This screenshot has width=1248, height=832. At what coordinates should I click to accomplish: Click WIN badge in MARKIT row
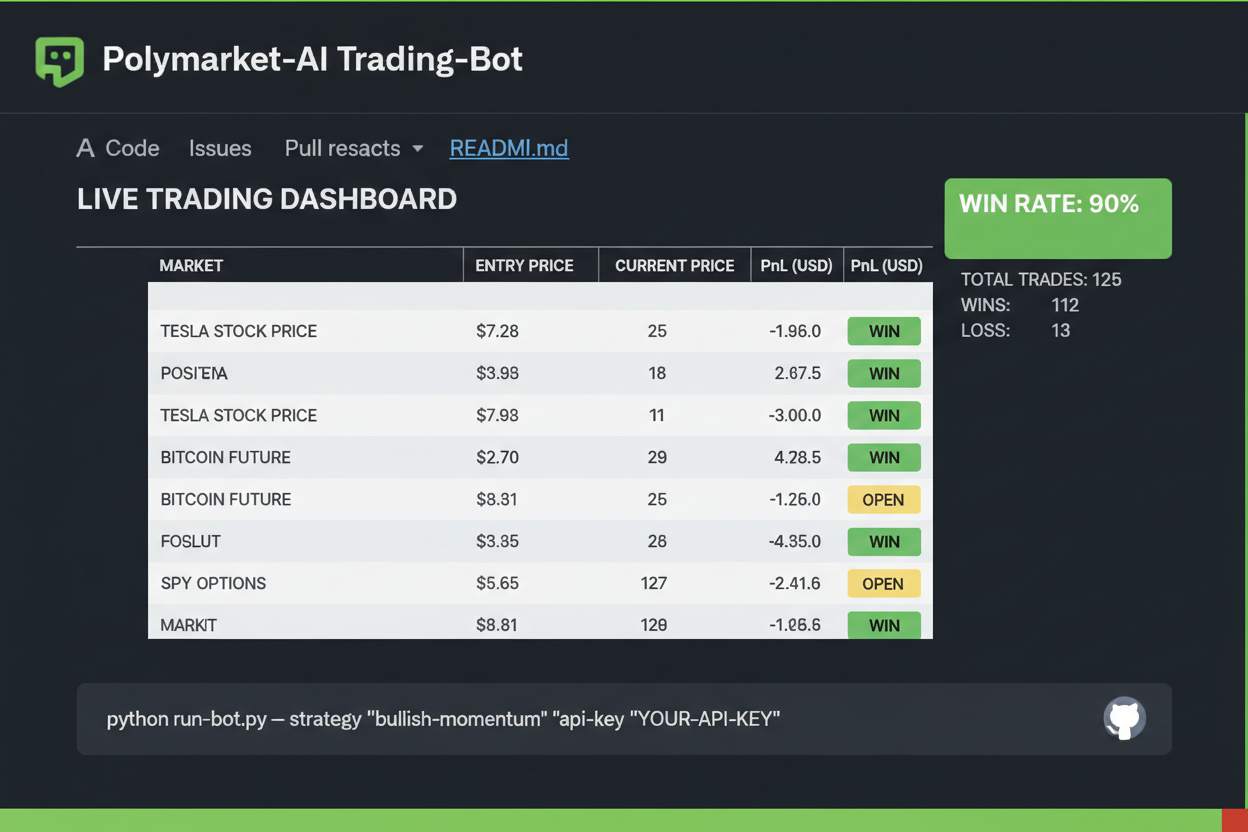(x=884, y=625)
